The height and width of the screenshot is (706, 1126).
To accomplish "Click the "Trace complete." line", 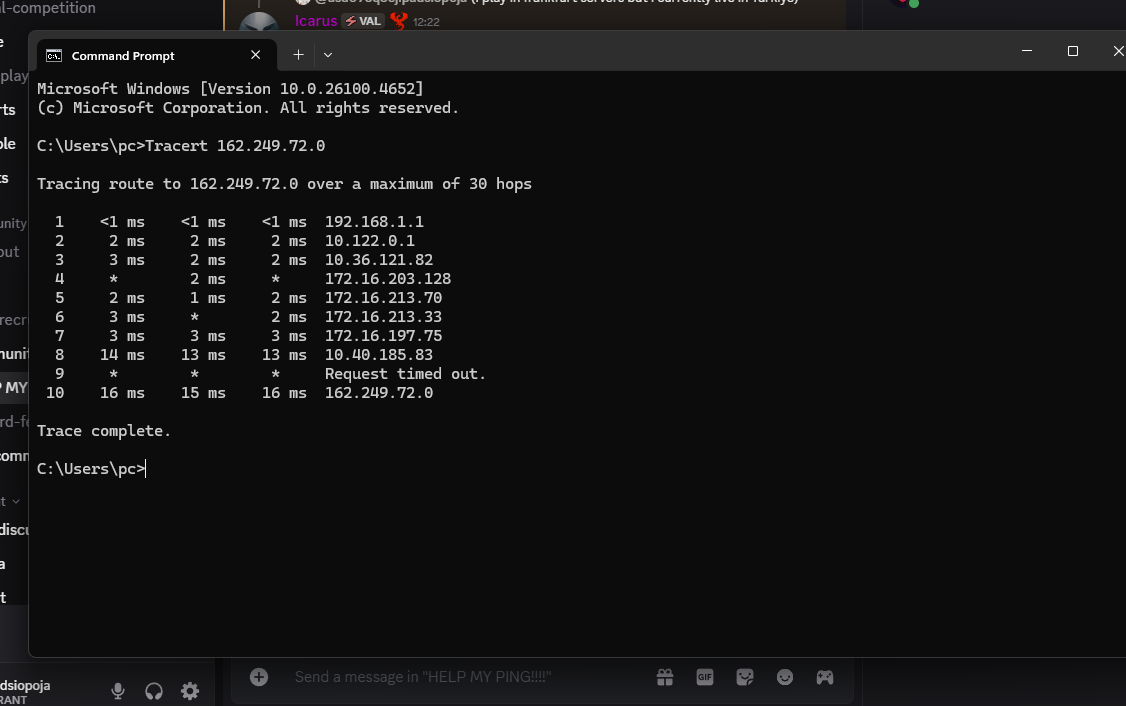I will click(x=104, y=431).
